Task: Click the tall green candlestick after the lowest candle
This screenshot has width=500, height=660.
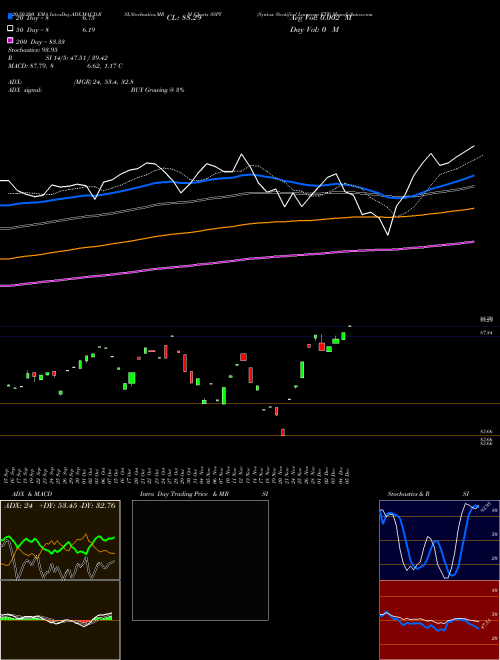Action: coord(302,370)
